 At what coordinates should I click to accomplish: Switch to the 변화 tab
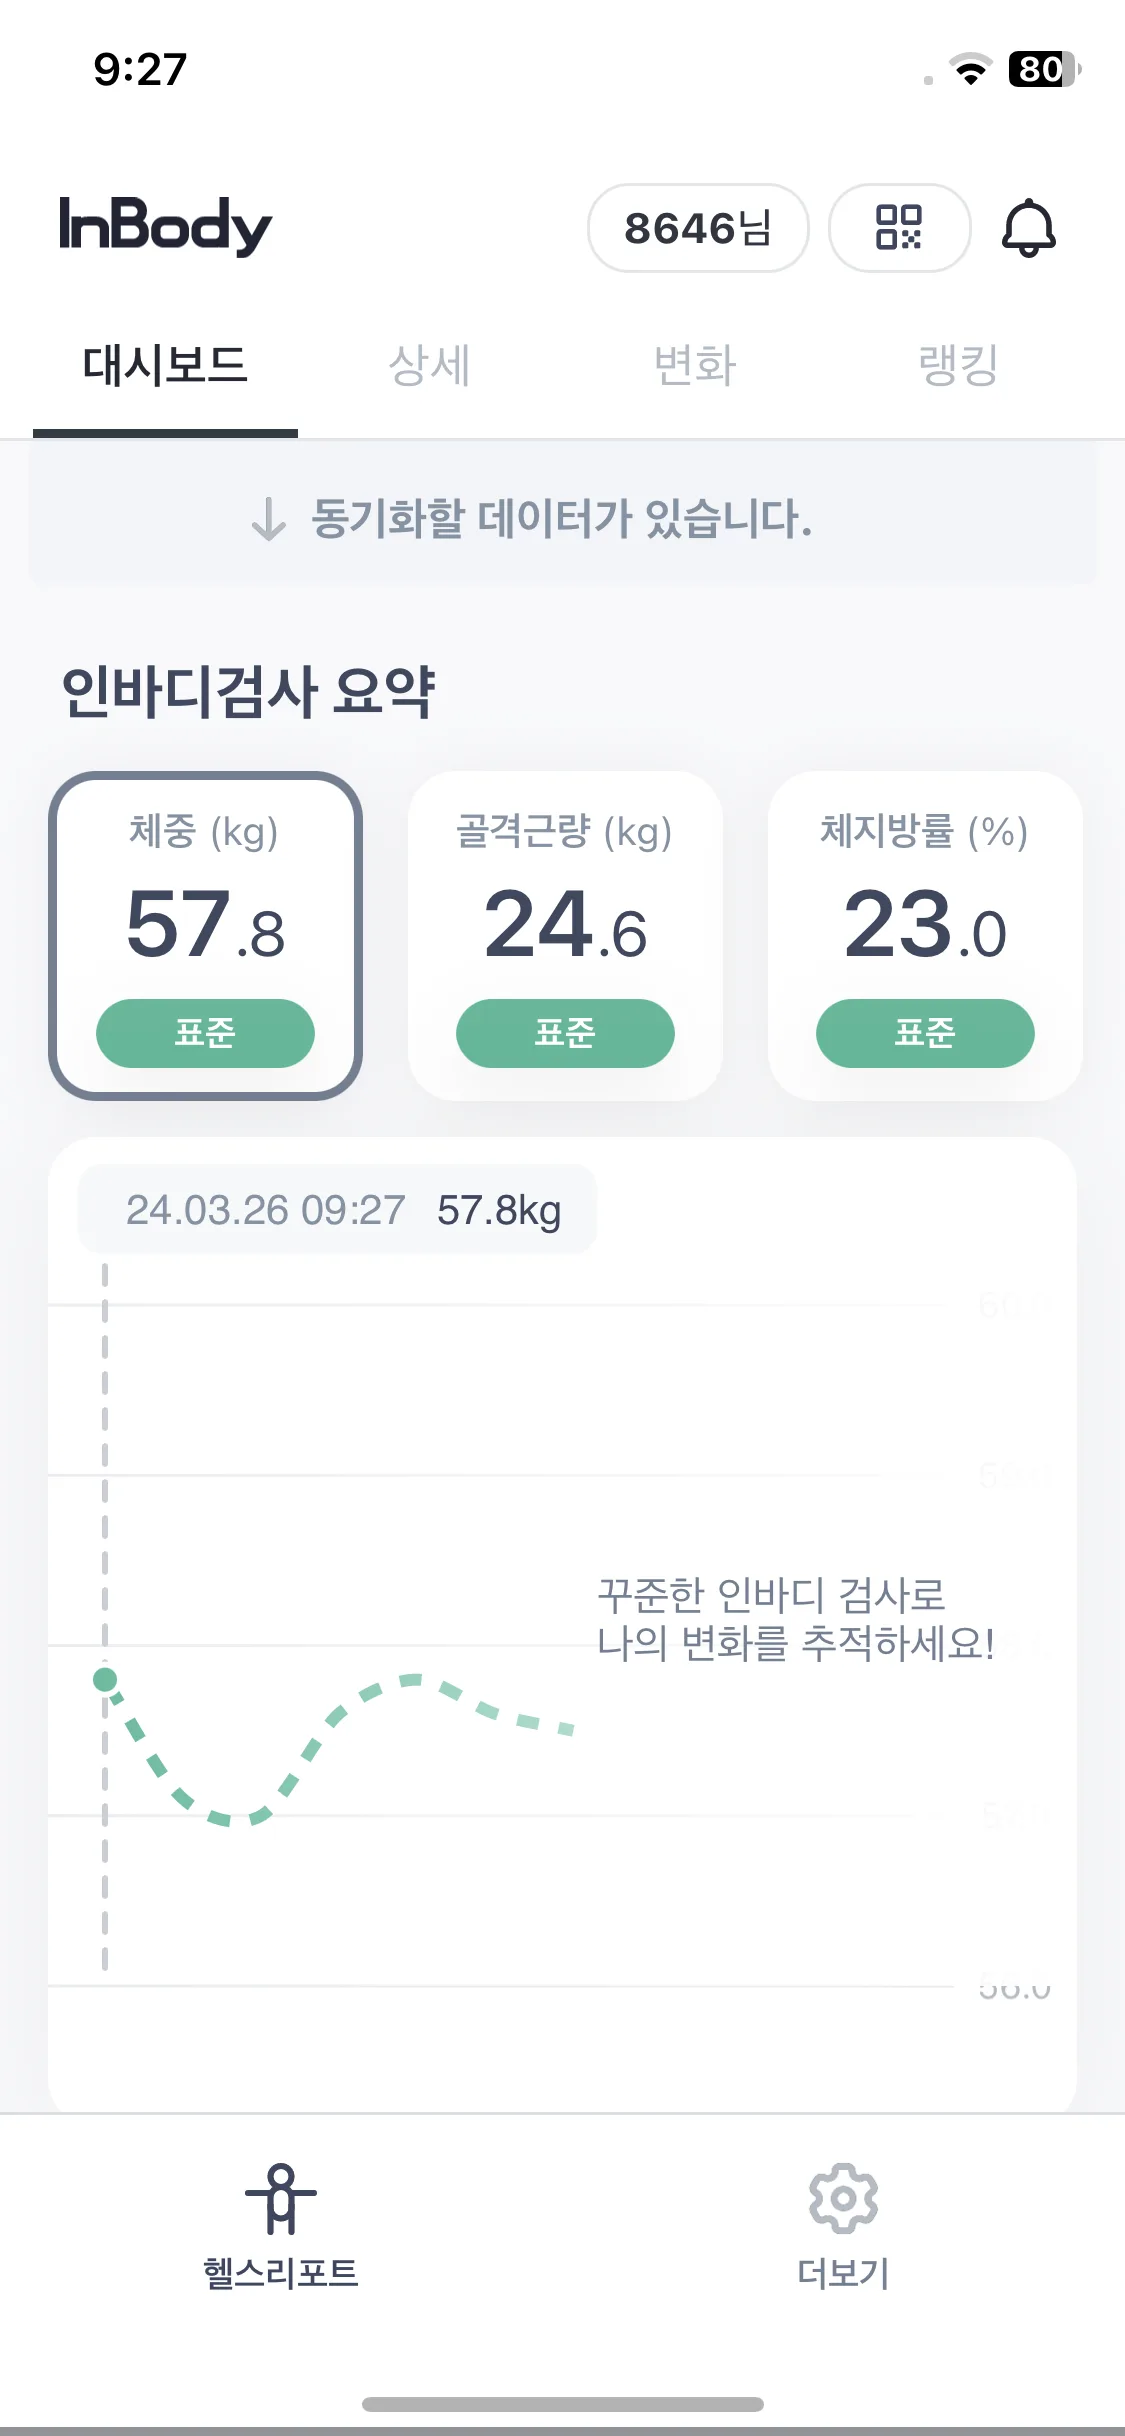(695, 365)
